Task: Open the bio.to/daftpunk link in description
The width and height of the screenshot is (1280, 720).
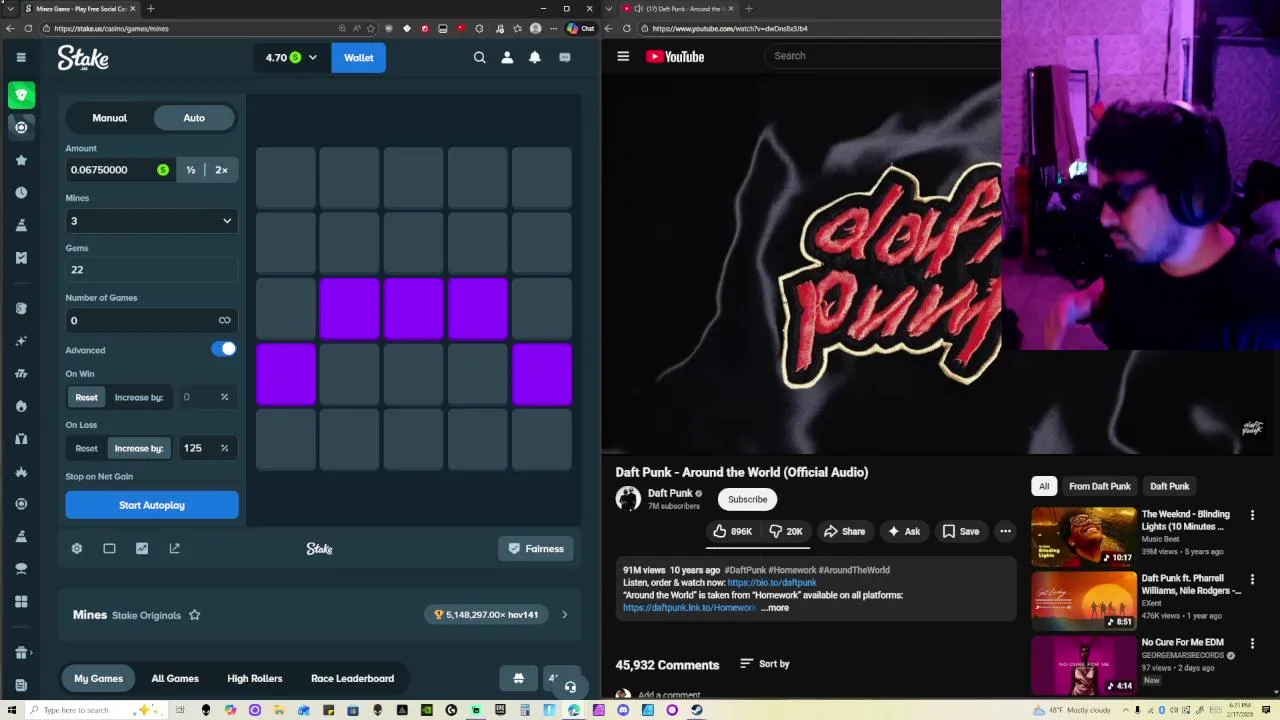Action: tap(772, 582)
